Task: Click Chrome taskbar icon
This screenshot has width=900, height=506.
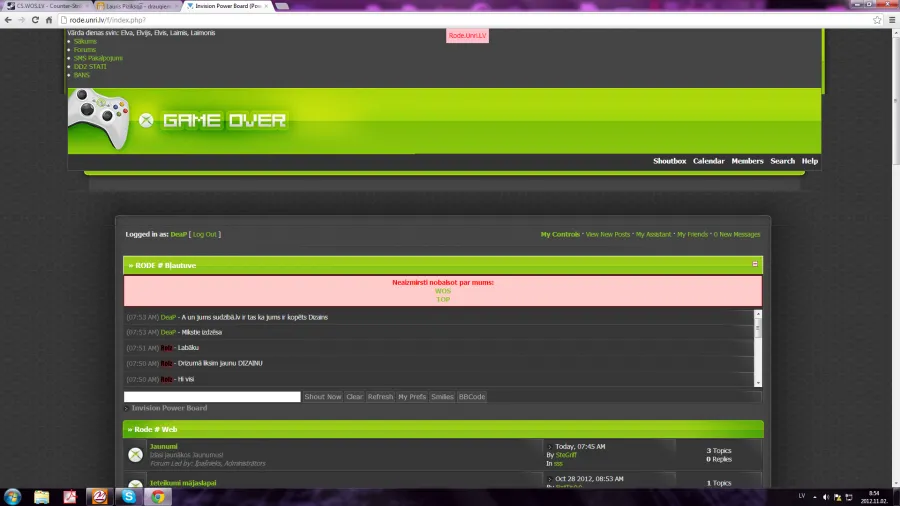Action: coord(158,497)
